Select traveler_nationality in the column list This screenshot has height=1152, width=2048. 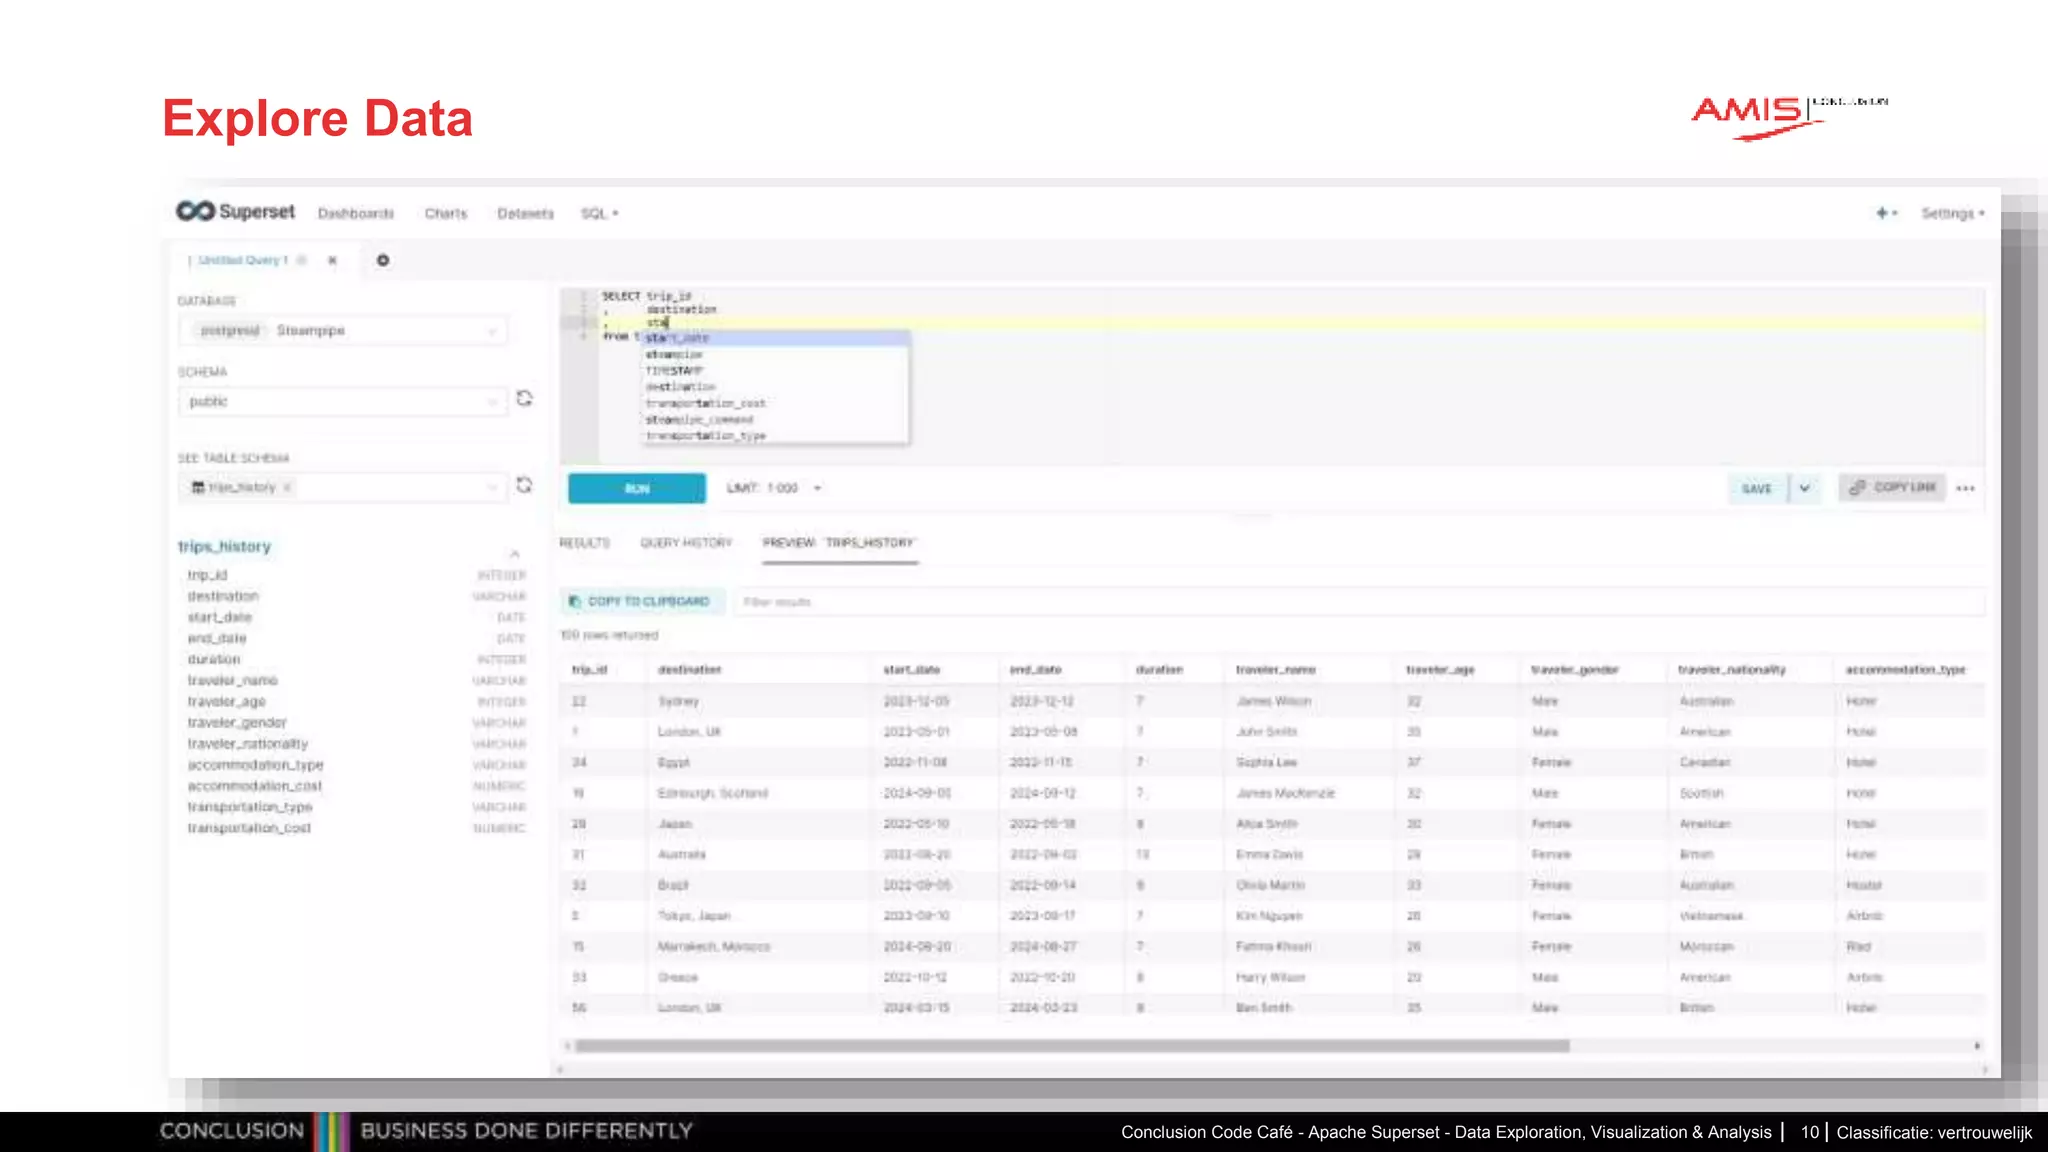point(247,744)
